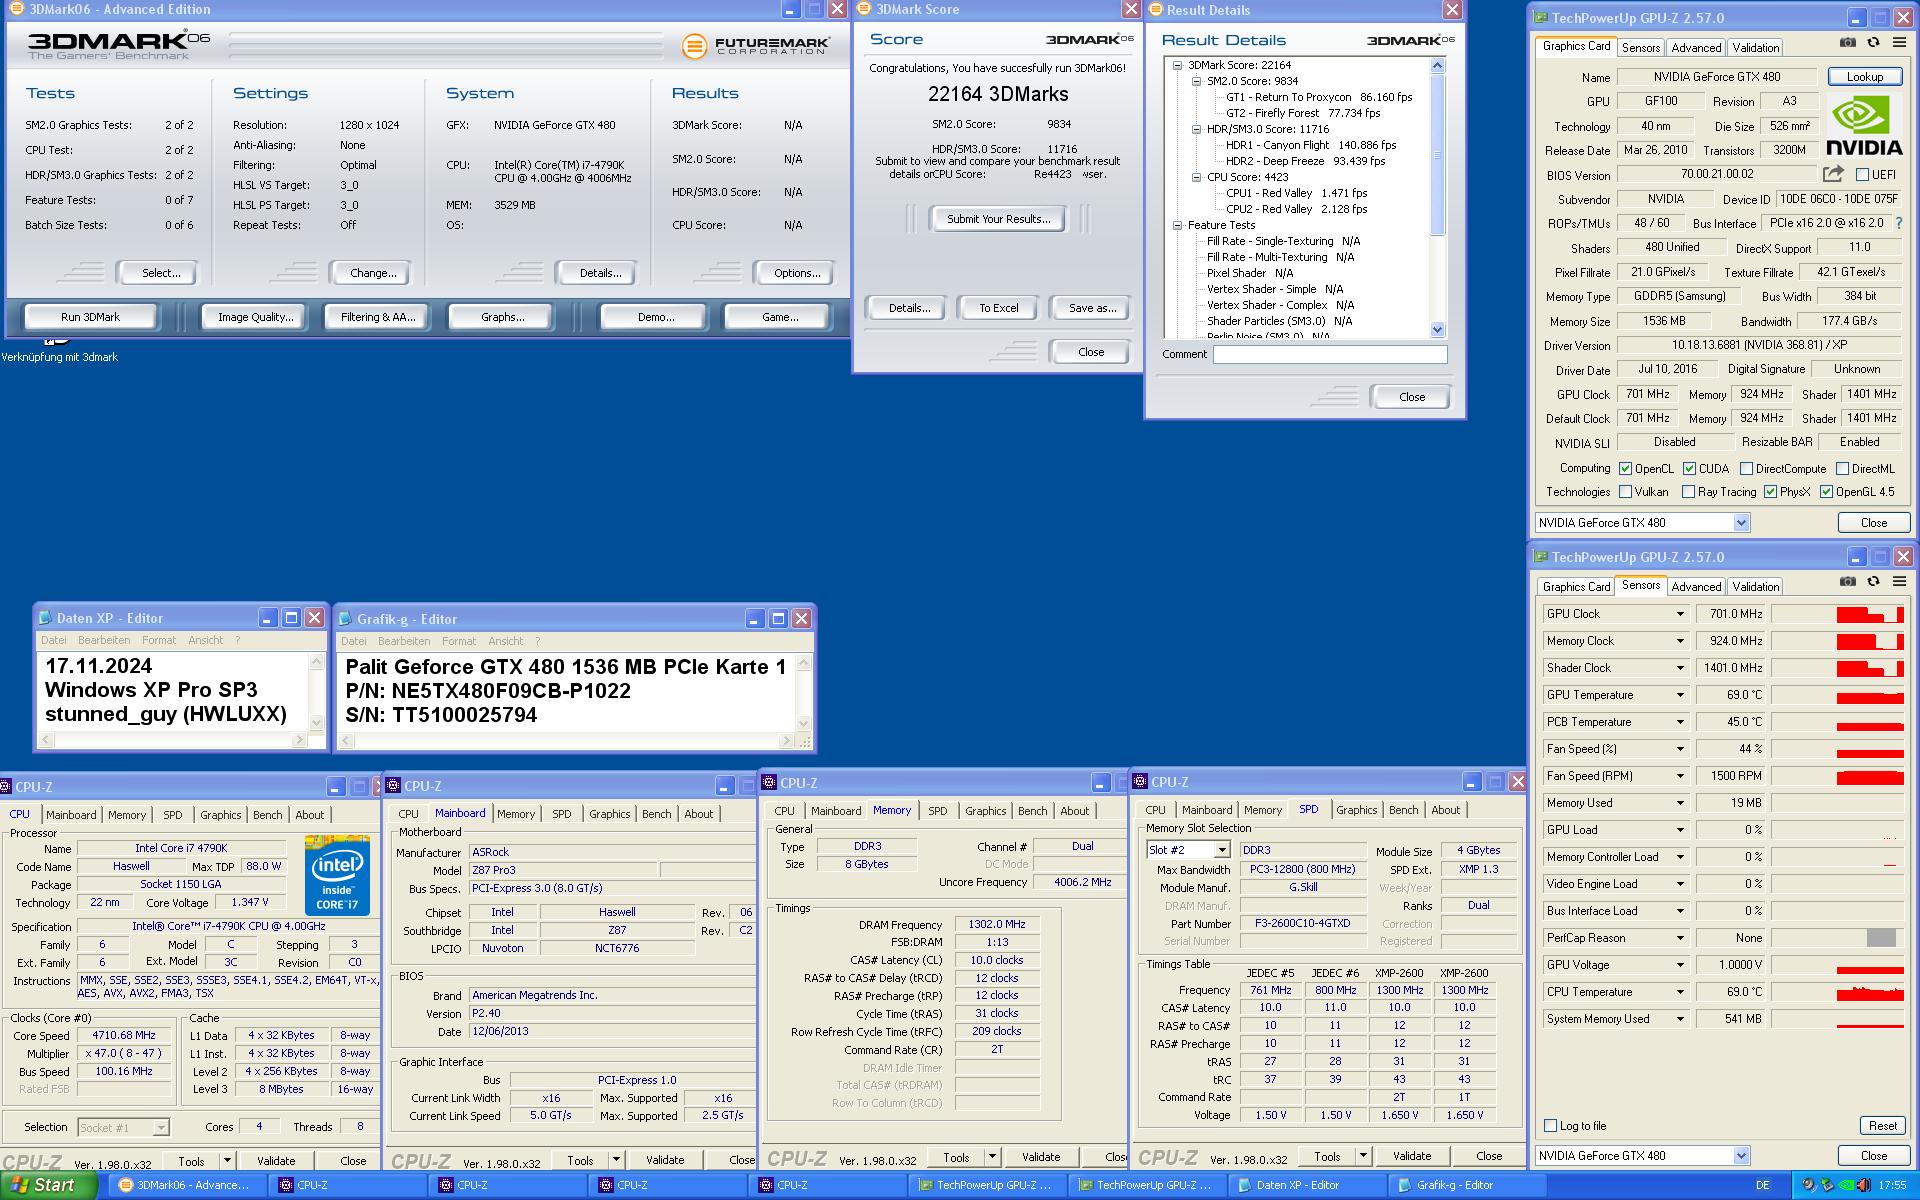The height and width of the screenshot is (1200, 1920).
Task: Open the Format menu in the Daten XP Editor
Action: tap(159, 640)
